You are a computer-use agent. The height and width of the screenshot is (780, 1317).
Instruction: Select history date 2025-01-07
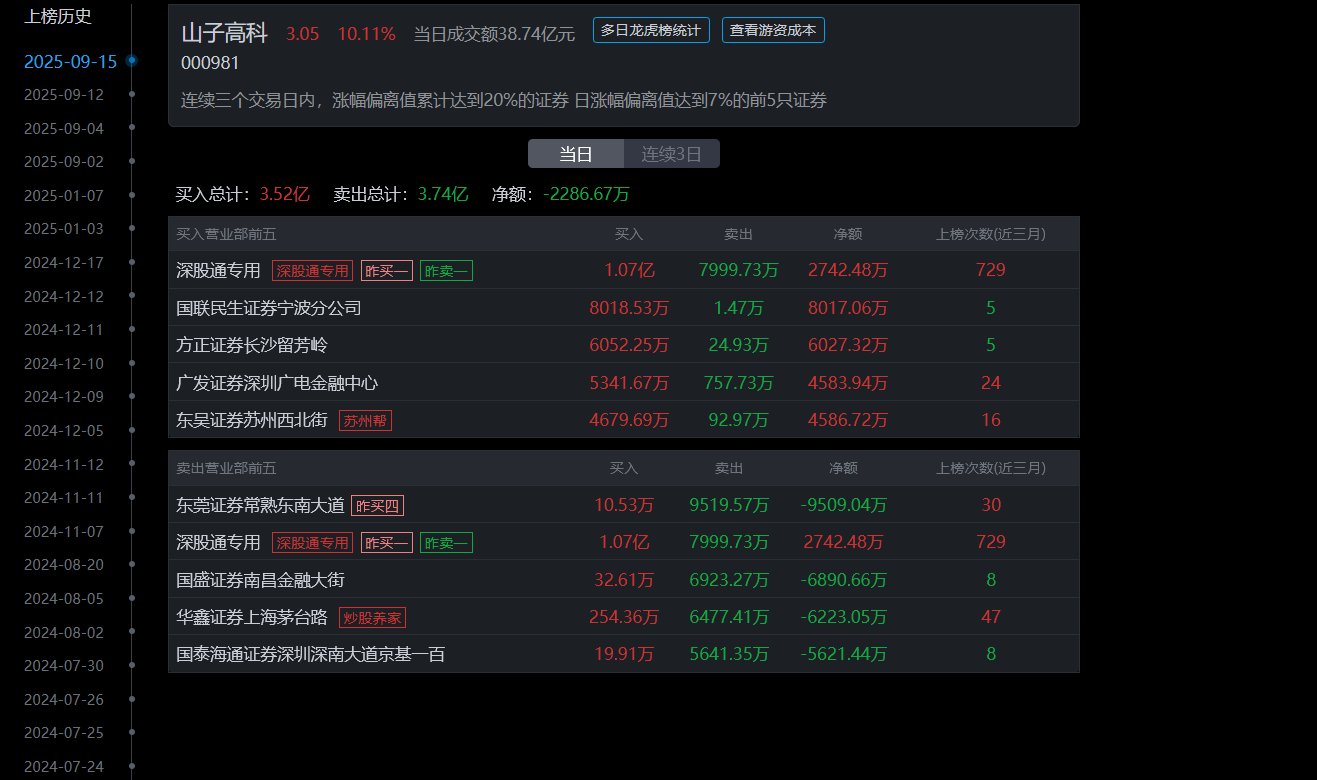click(64, 195)
